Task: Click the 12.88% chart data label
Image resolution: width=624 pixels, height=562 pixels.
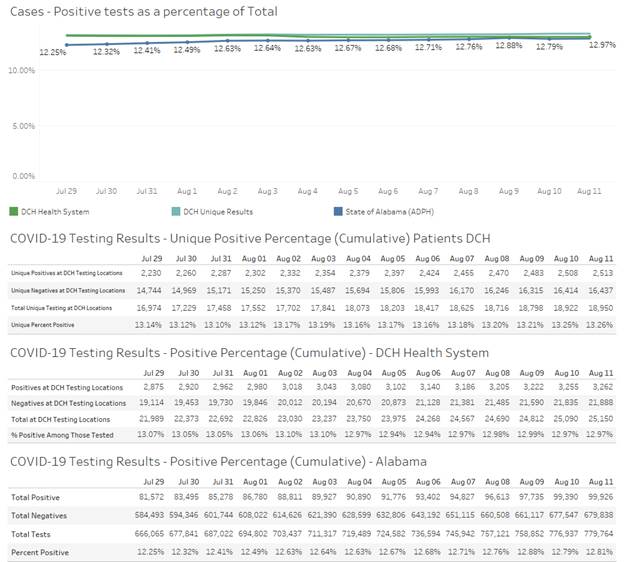Action: click(509, 45)
